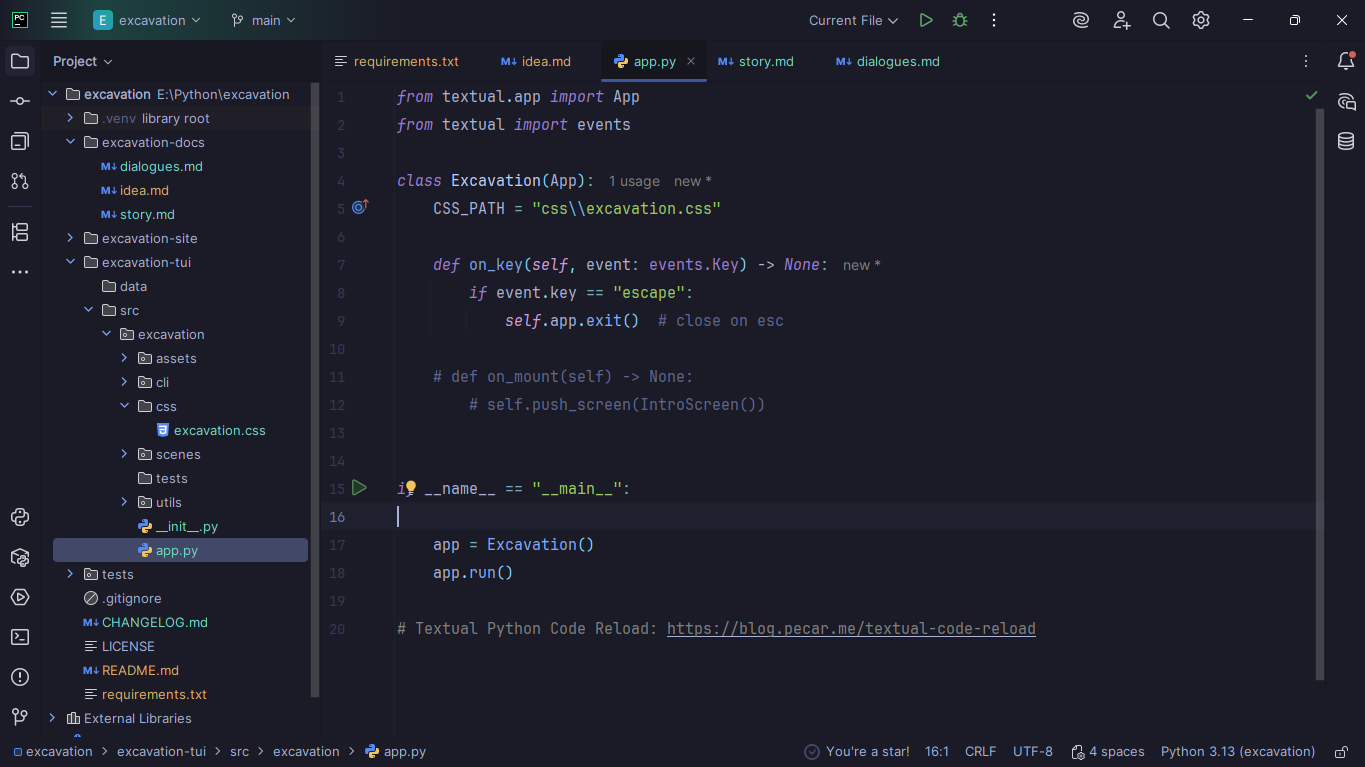Open the Database tool window
1365x767 pixels.
point(1346,141)
